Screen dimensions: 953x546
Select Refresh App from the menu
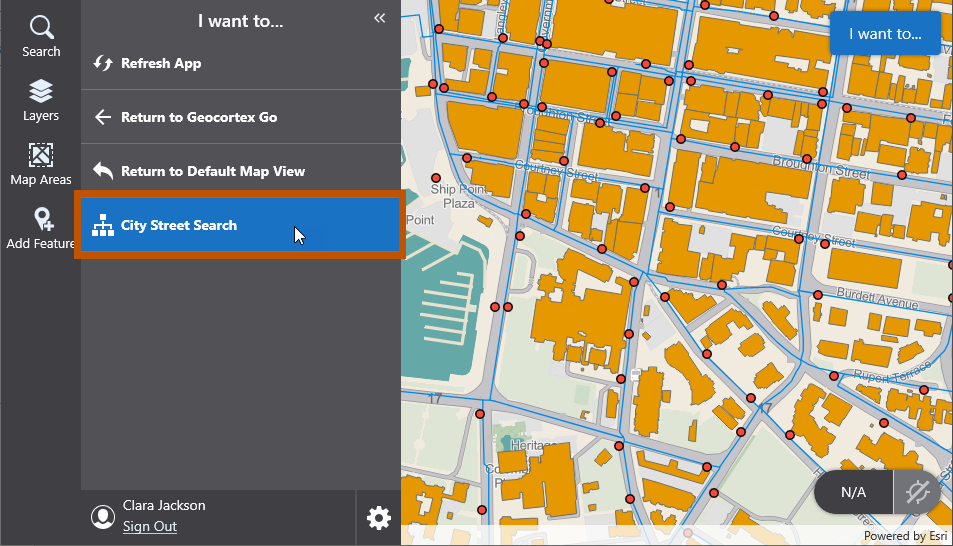click(x=161, y=63)
